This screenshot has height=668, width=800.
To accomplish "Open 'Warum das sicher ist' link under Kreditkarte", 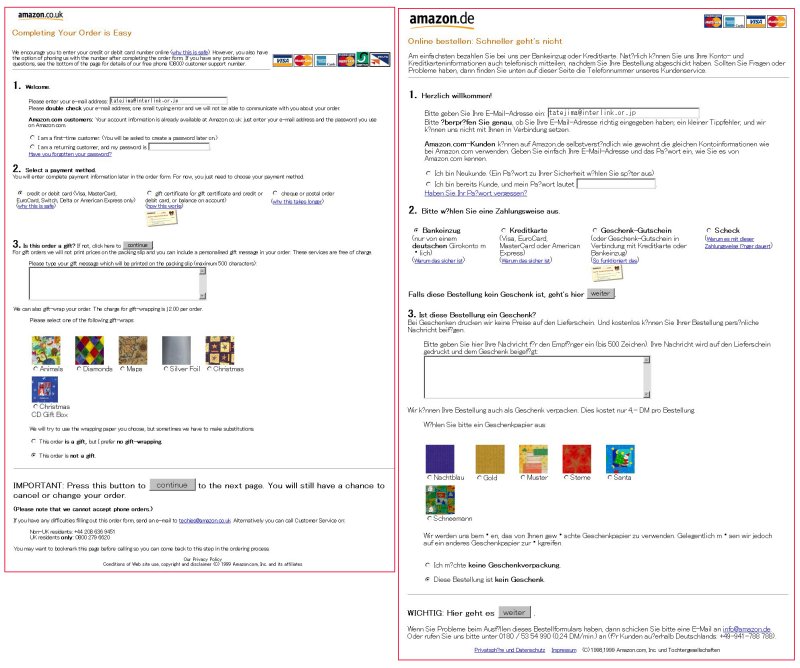I will (525, 260).
